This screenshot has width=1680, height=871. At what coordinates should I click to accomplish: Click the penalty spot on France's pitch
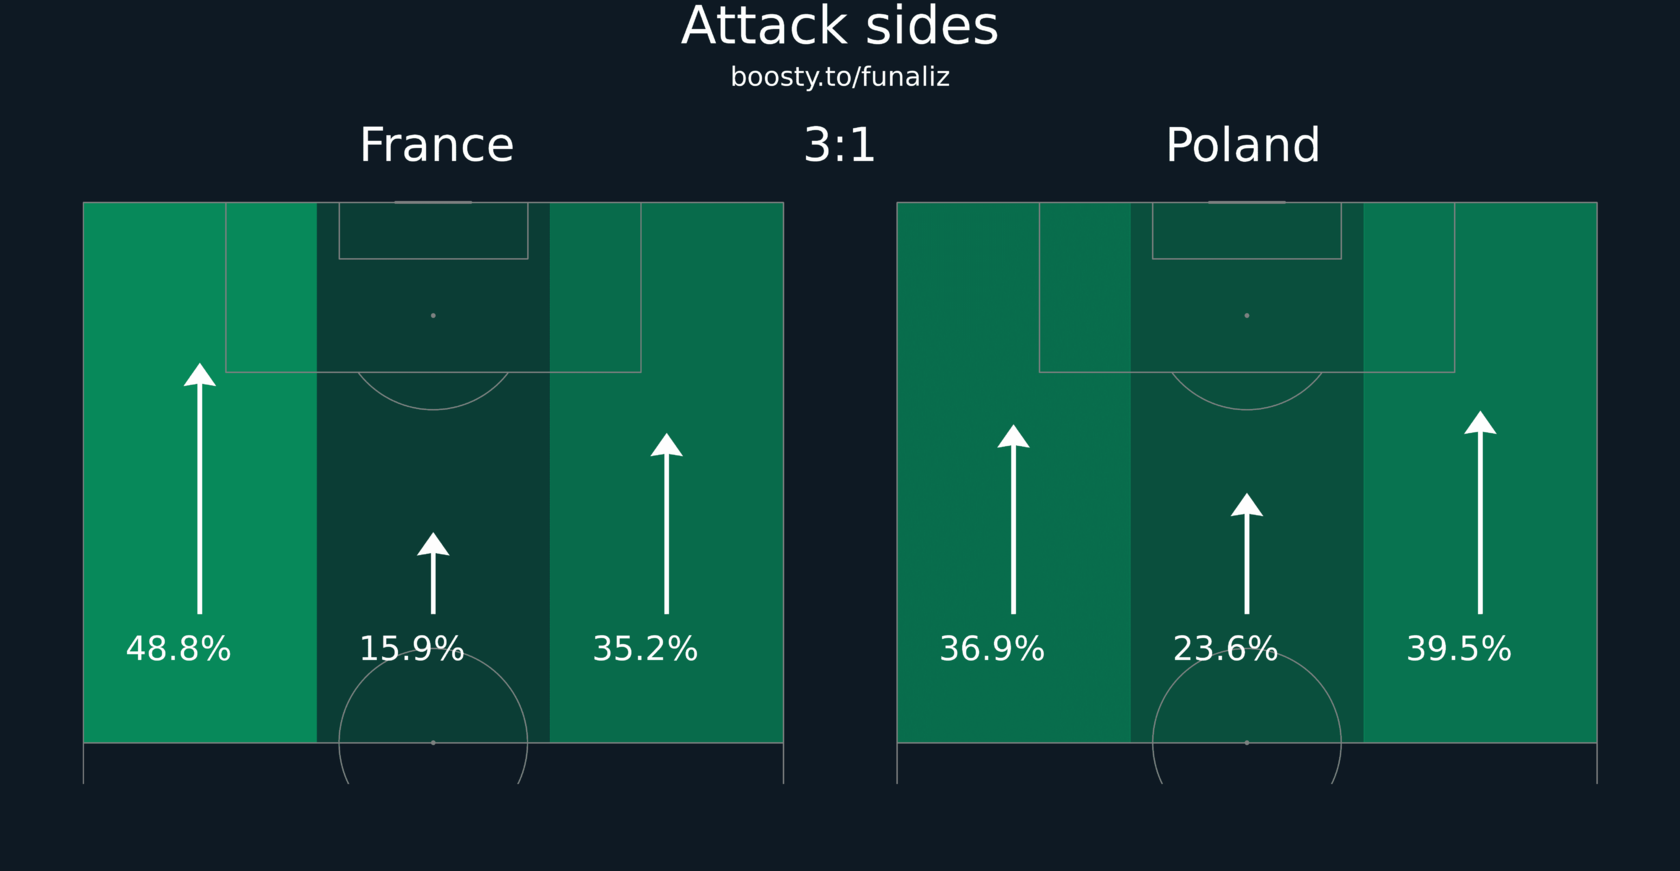[433, 315]
